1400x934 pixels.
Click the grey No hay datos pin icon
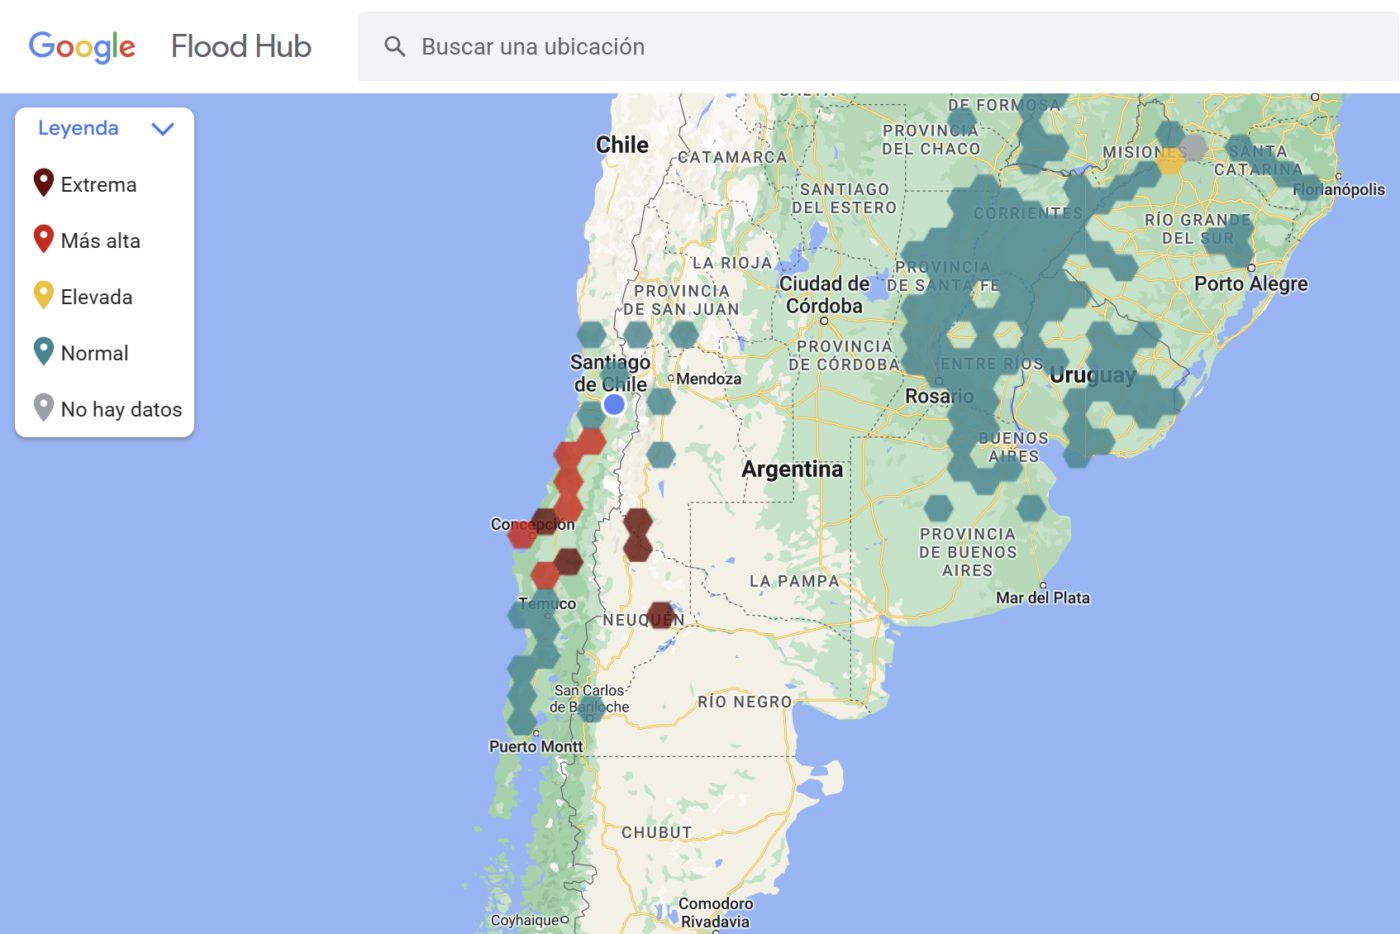point(43,407)
